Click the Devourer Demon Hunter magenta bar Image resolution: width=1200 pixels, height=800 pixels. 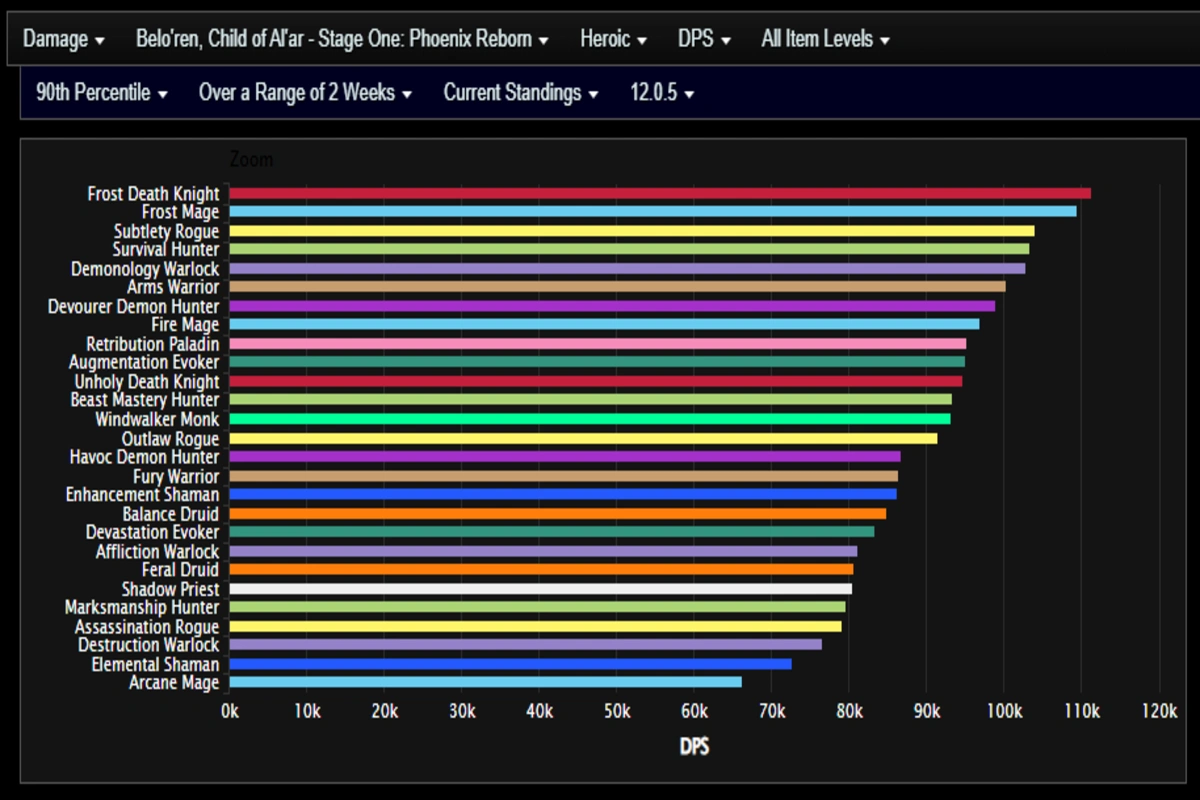point(612,306)
